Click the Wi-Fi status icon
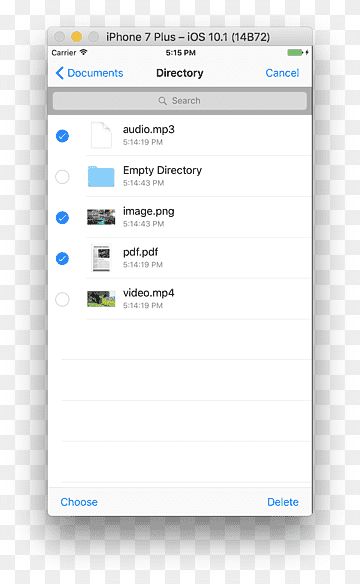Screen dimensions: 360x584 (83, 52)
